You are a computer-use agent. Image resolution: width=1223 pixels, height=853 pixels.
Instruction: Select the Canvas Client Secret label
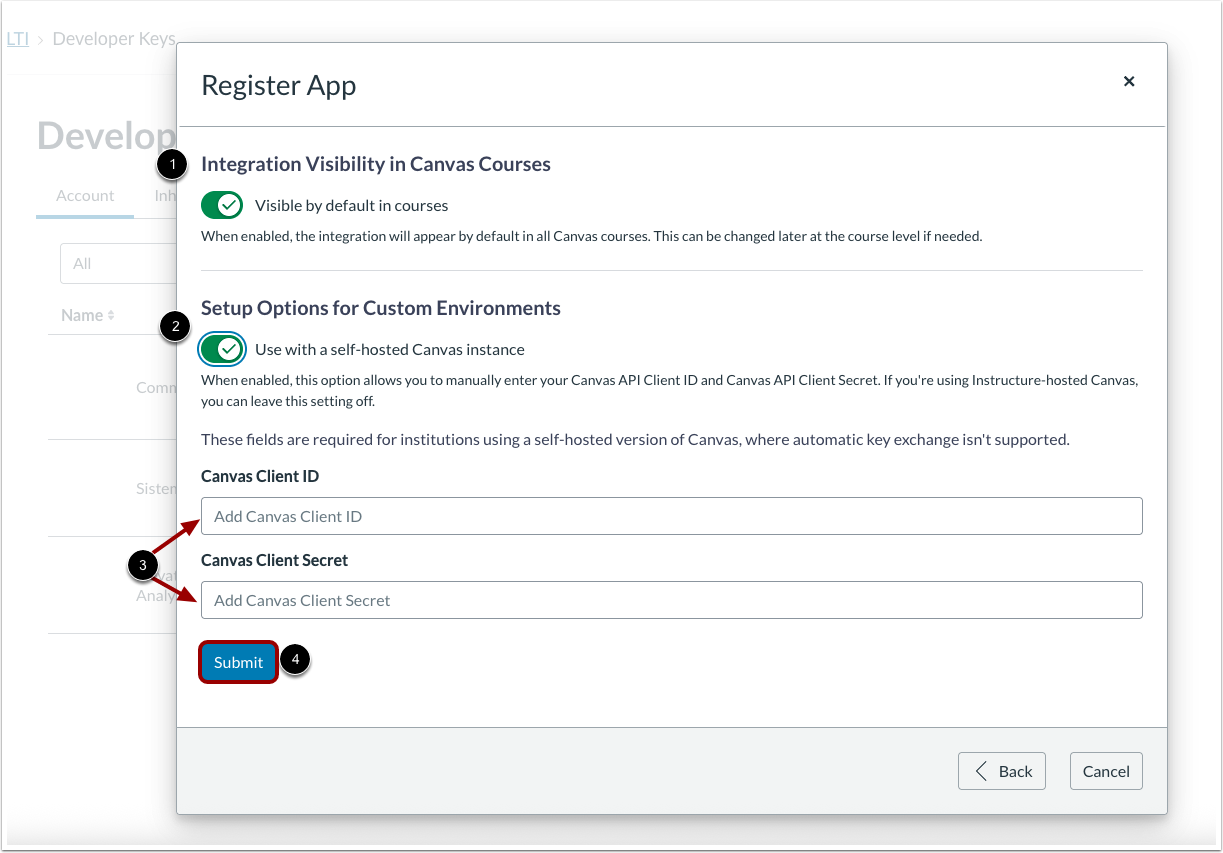275,560
